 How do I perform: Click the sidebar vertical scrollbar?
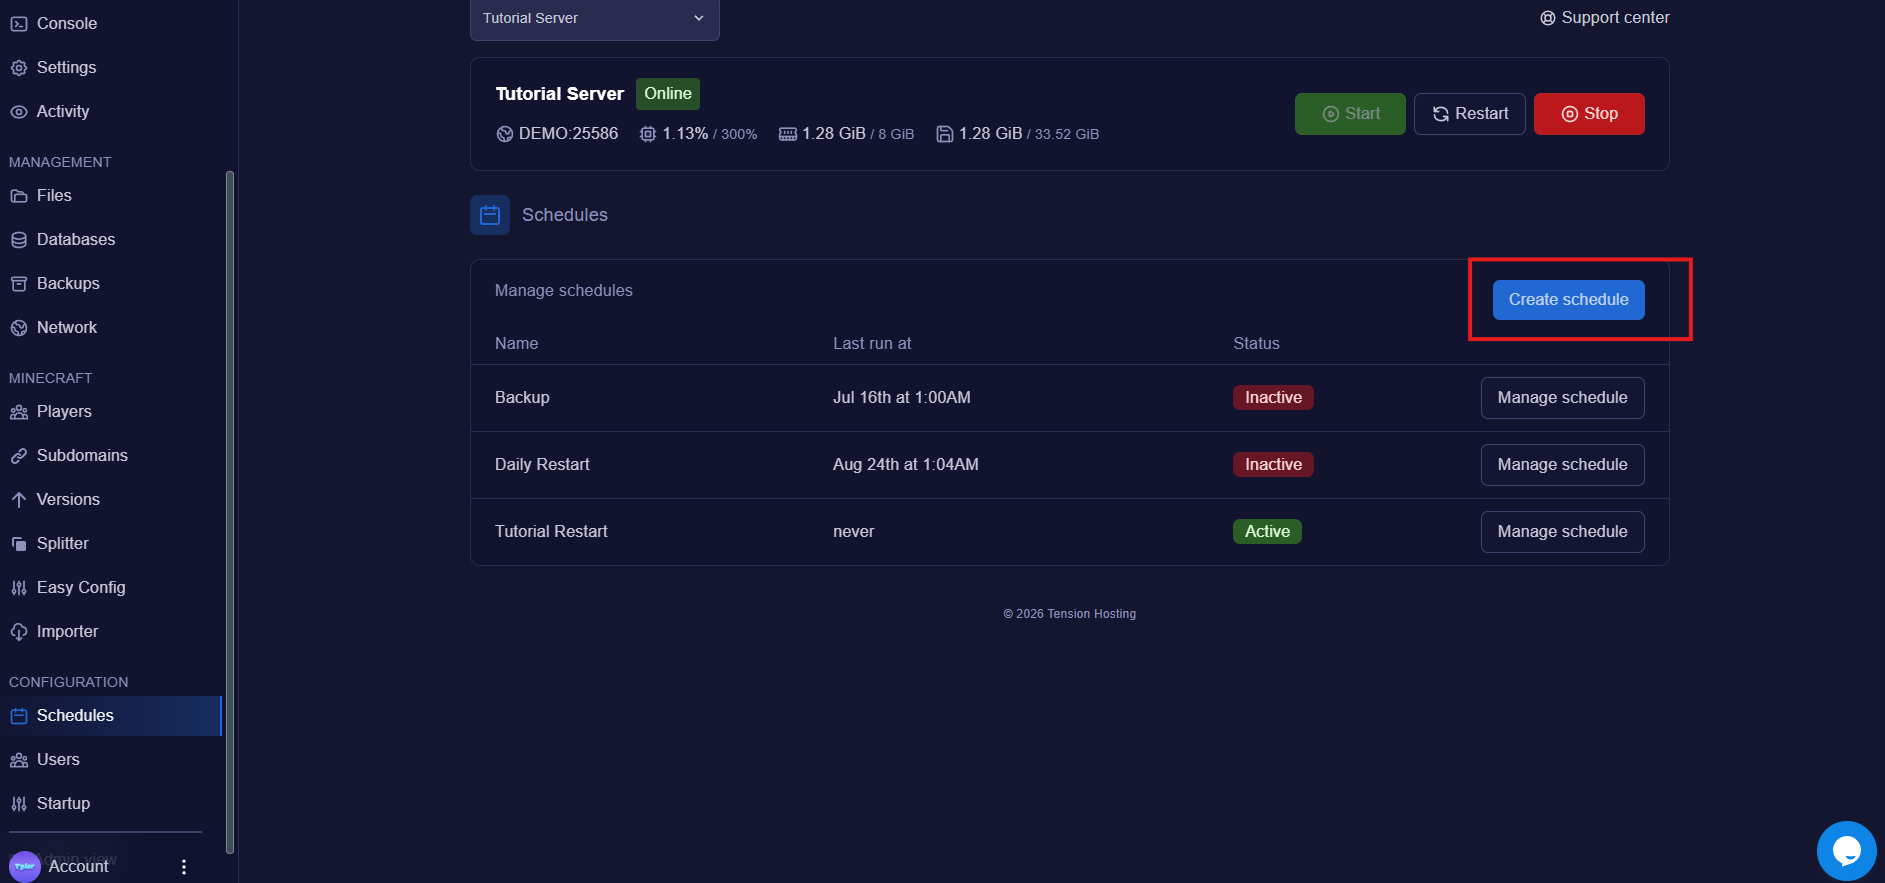click(x=230, y=510)
